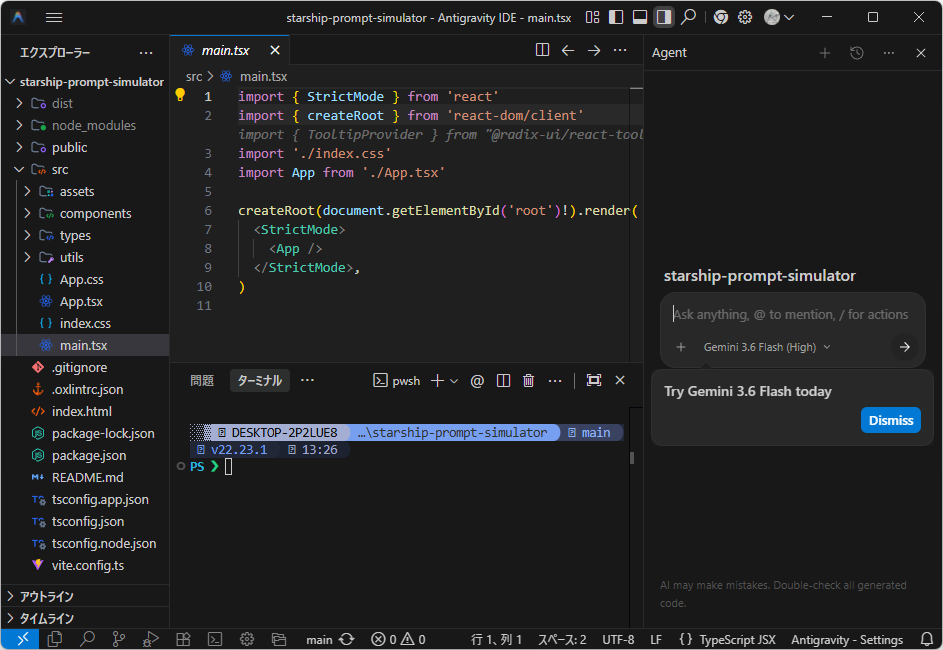Close the main.tsx editor tab
943x650 pixels.
[275, 51]
